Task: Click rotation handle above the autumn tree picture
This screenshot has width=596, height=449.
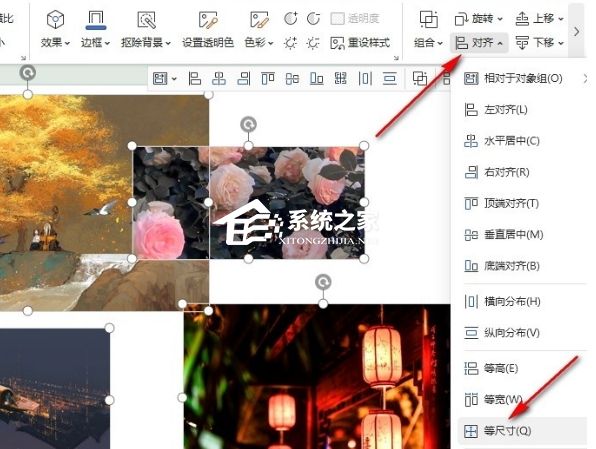Action: pos(28,73)
